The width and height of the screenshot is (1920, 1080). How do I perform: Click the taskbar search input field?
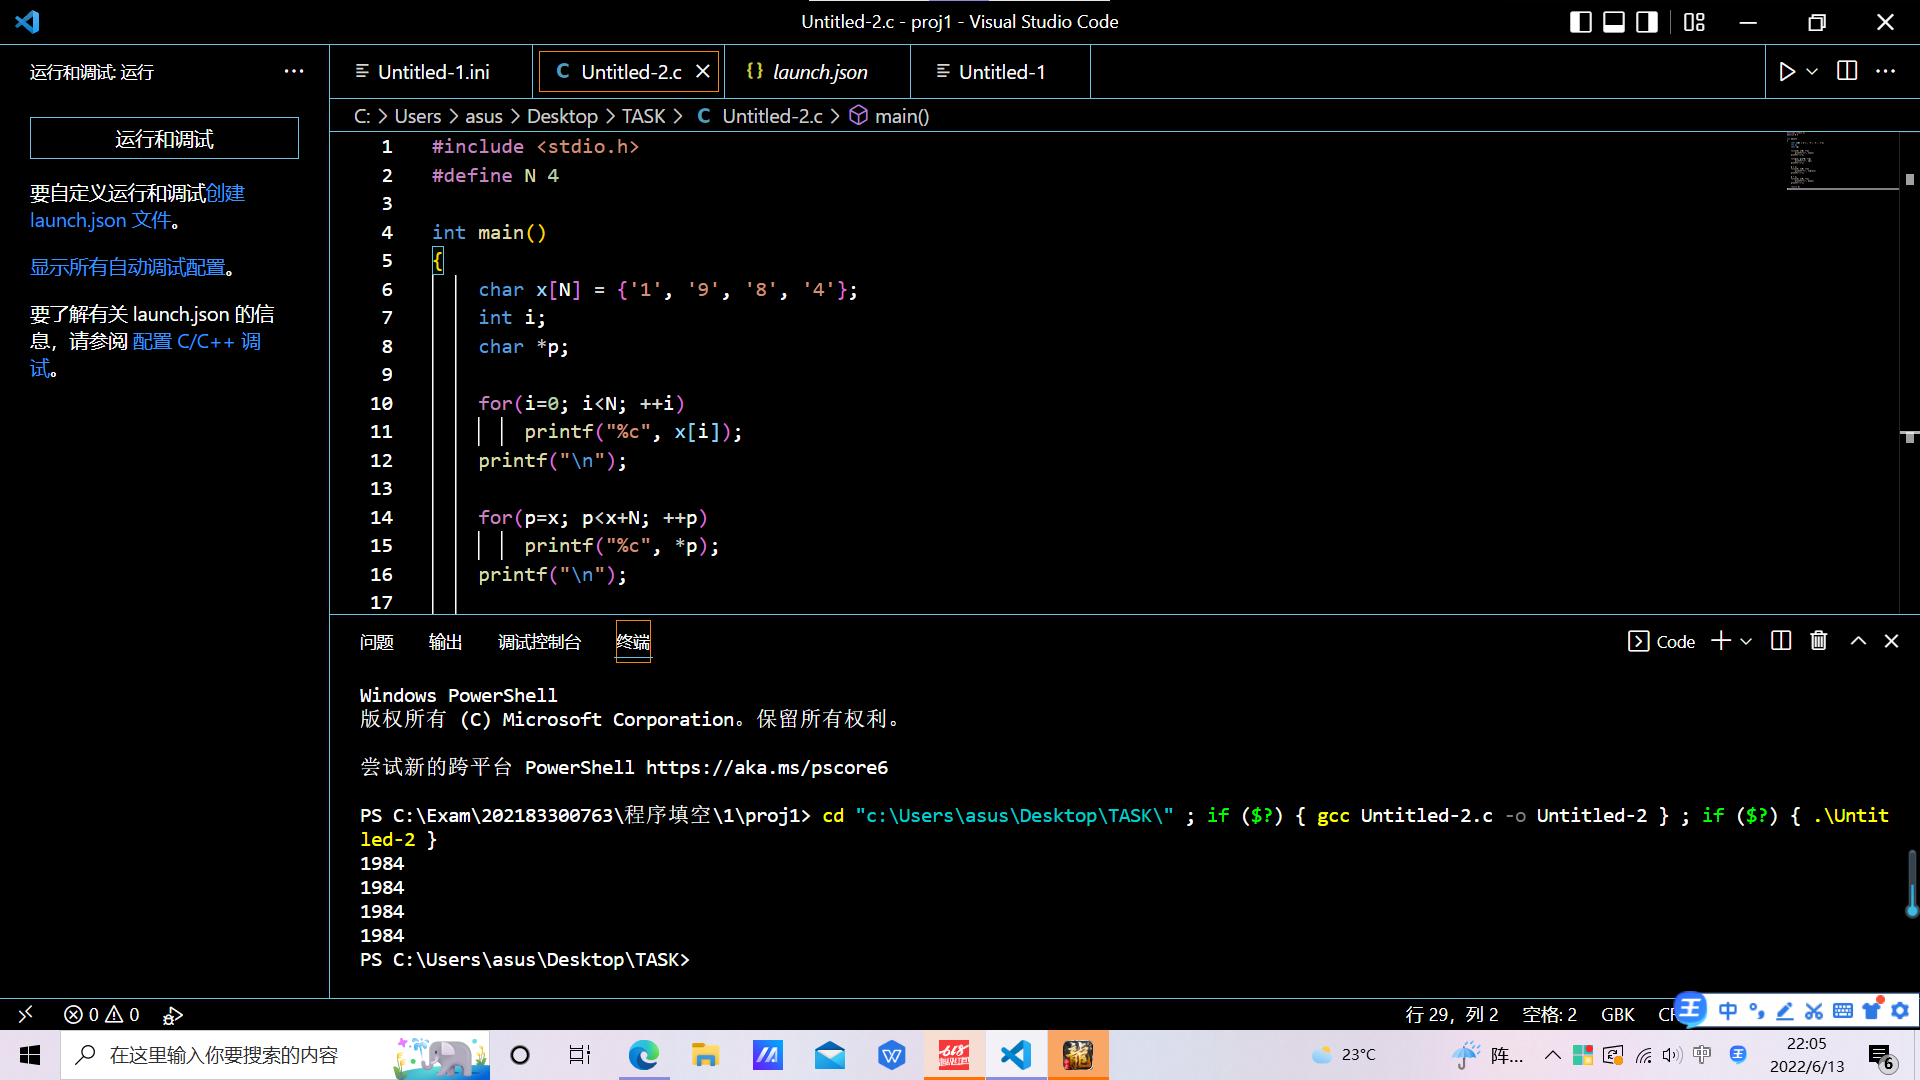(275, 1055)
